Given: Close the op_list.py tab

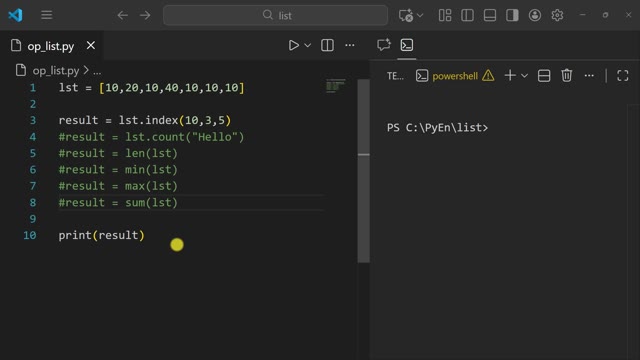Looking at the screenshot, I should point(91,45).
